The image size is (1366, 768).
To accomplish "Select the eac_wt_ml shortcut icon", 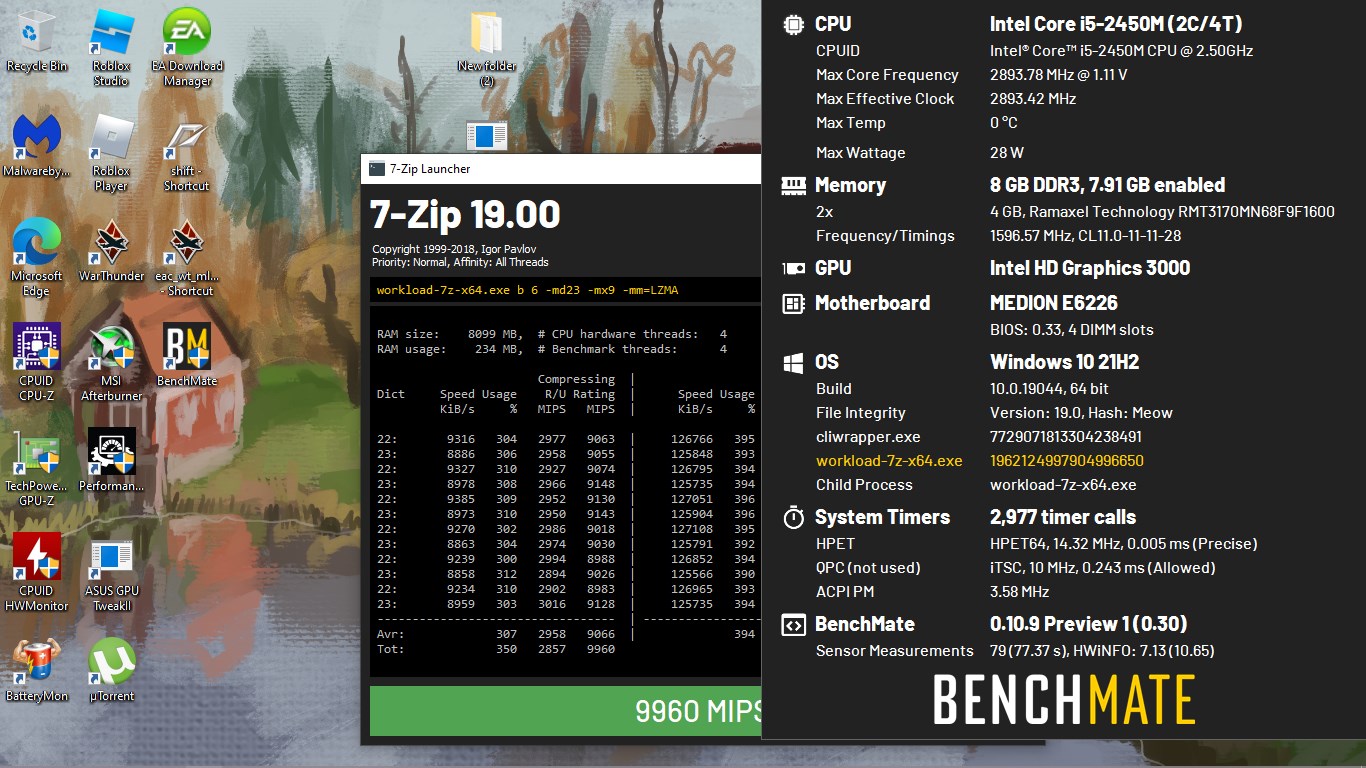I will (187, 257).
